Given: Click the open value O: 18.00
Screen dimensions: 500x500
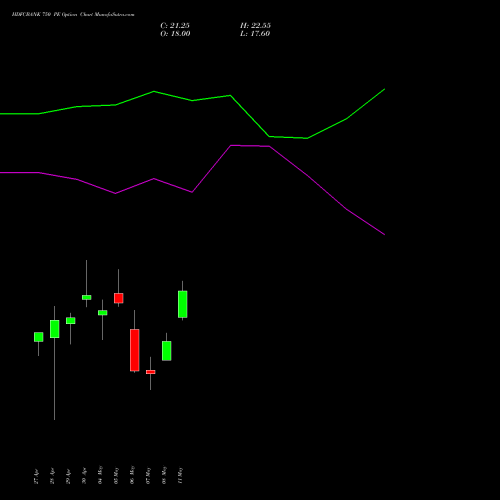Looking at the screenshot, I should coord(175,34).
